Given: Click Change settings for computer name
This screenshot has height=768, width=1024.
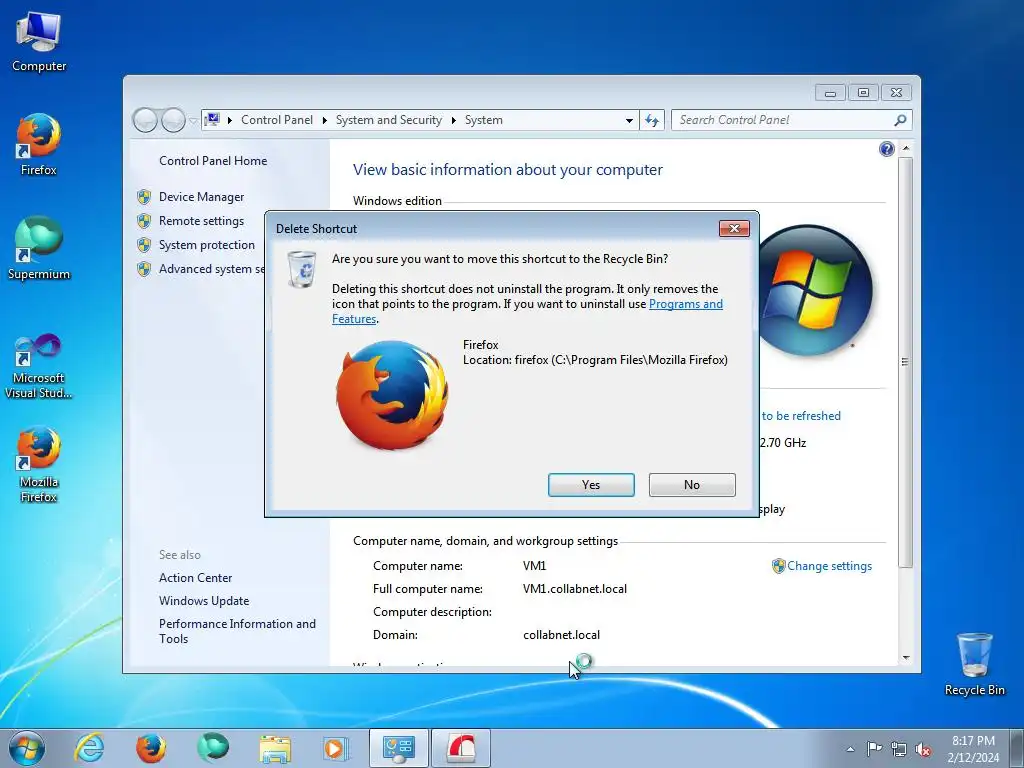Looking at the screenshot, I should (x=829, y=566).
